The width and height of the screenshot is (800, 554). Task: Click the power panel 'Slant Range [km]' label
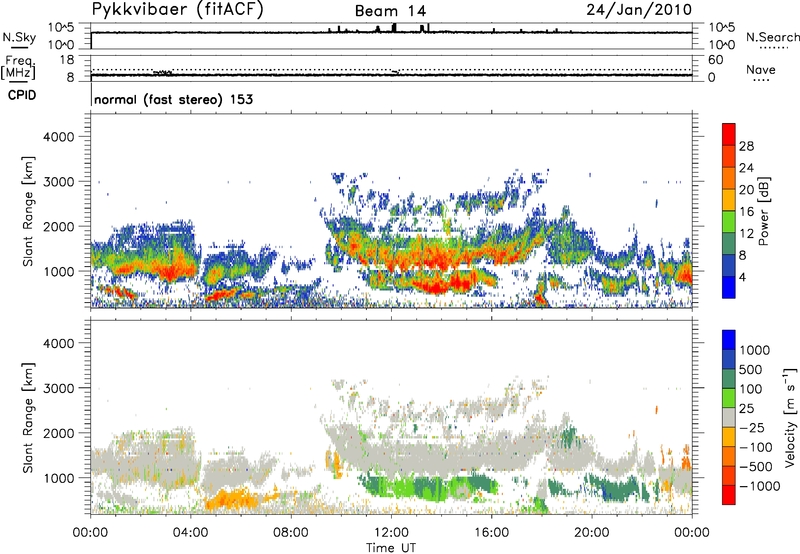[28, 211]
